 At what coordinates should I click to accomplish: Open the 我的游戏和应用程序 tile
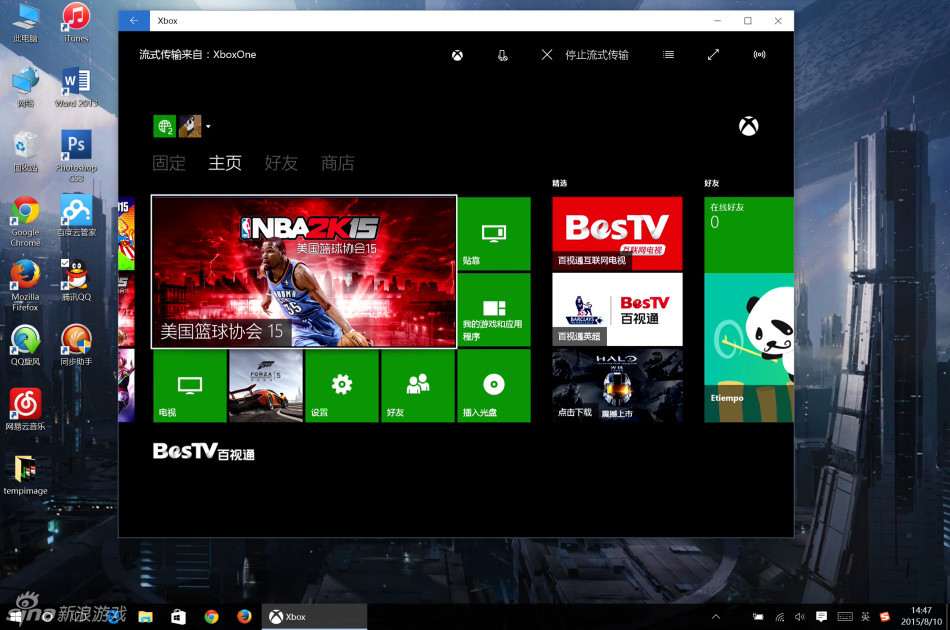(x=493, y=310)
